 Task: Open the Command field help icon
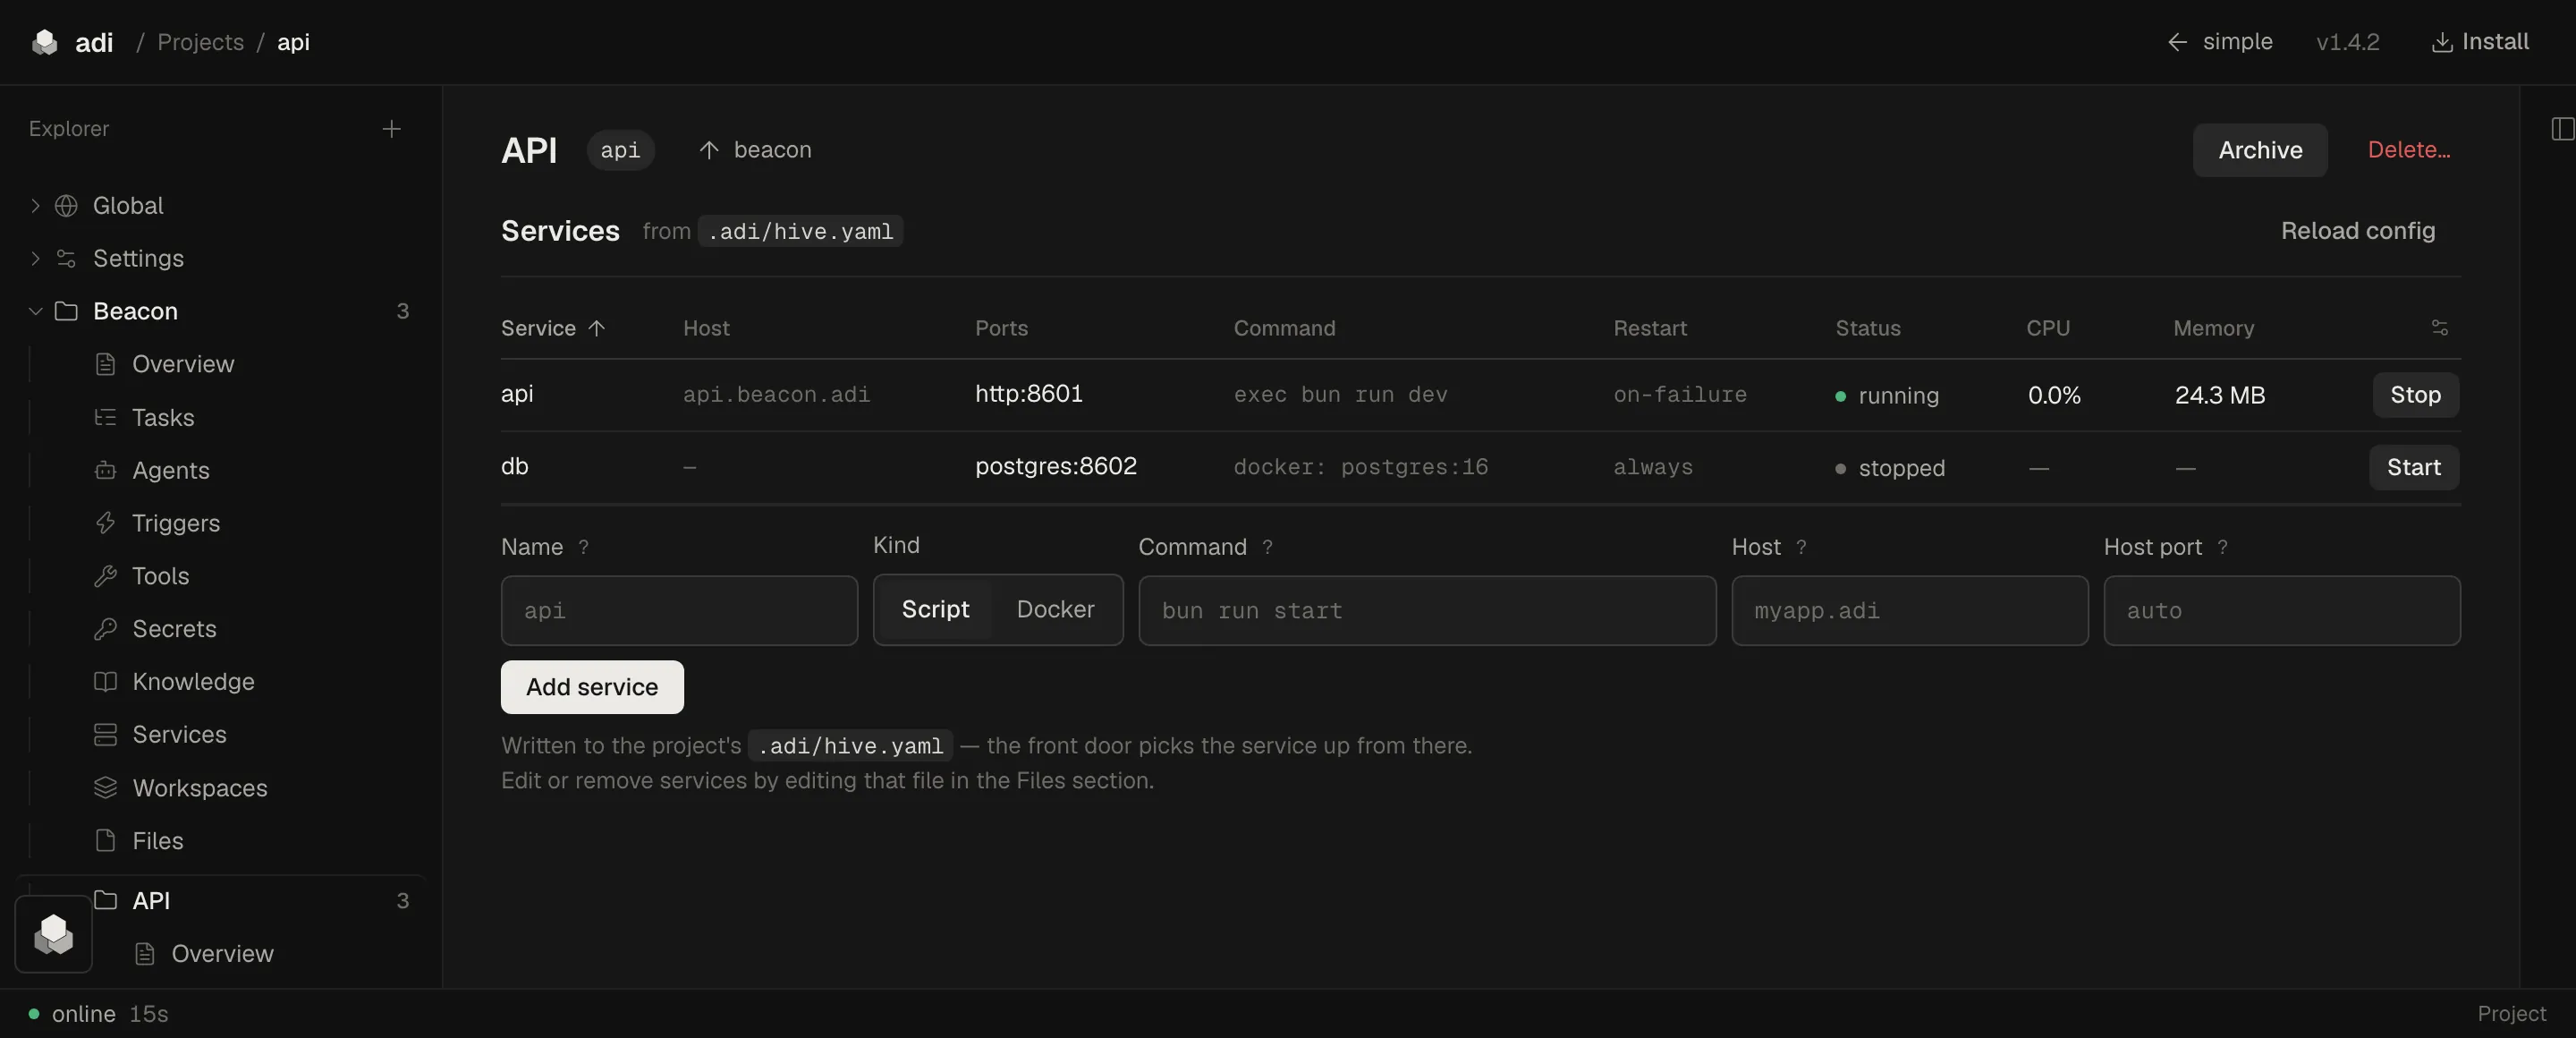click(x=1267, y=547)
